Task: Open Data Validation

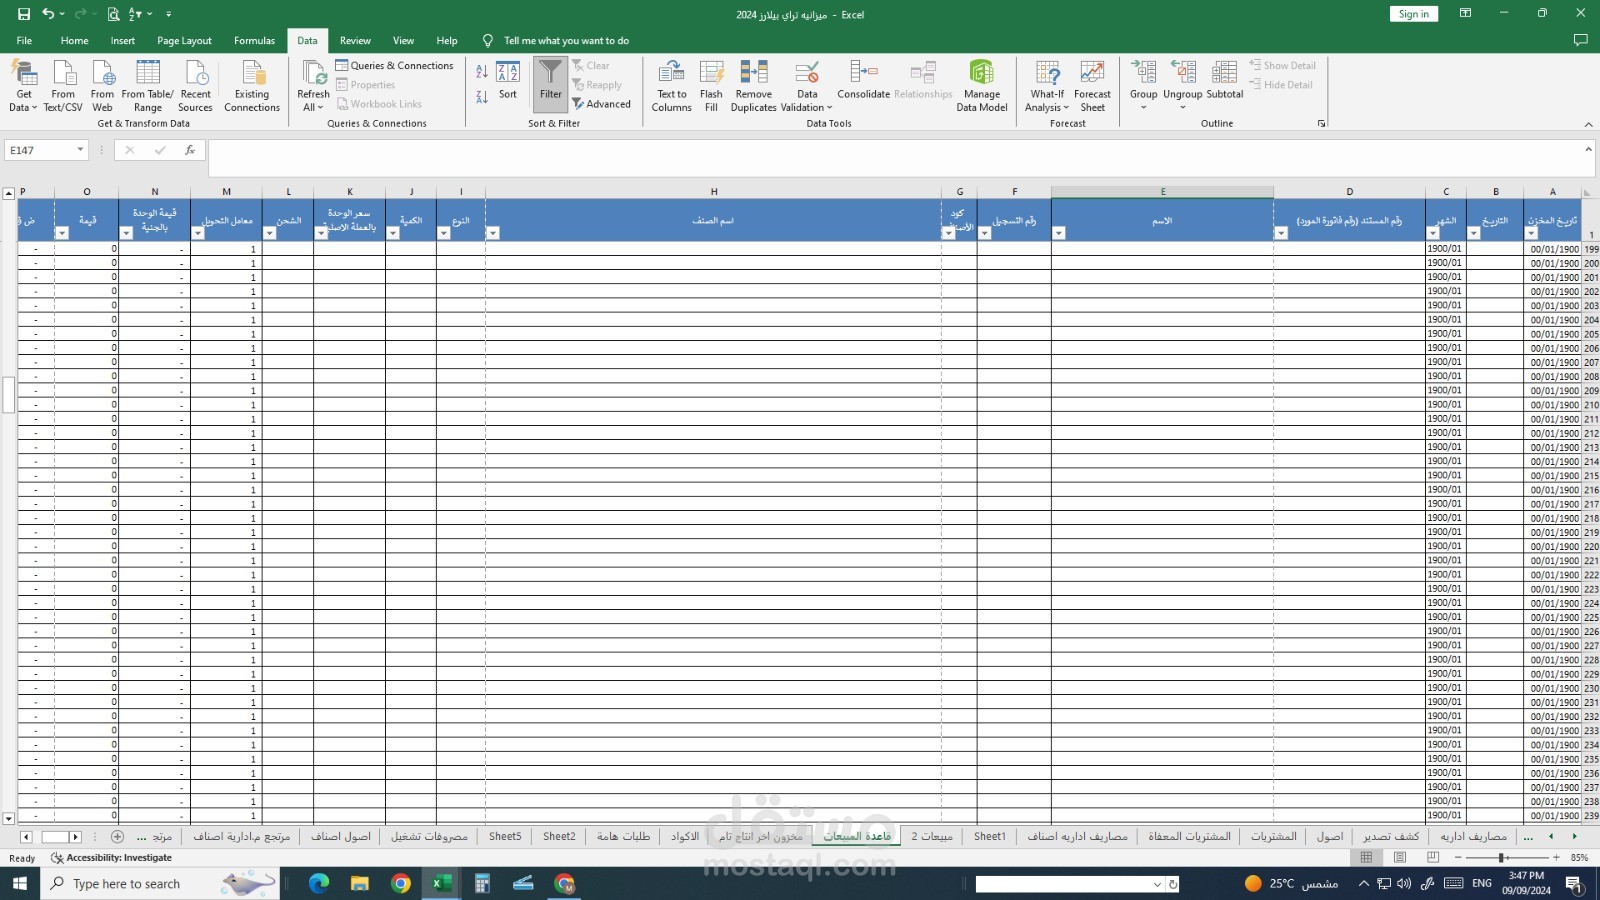Action: pos(806,86)
